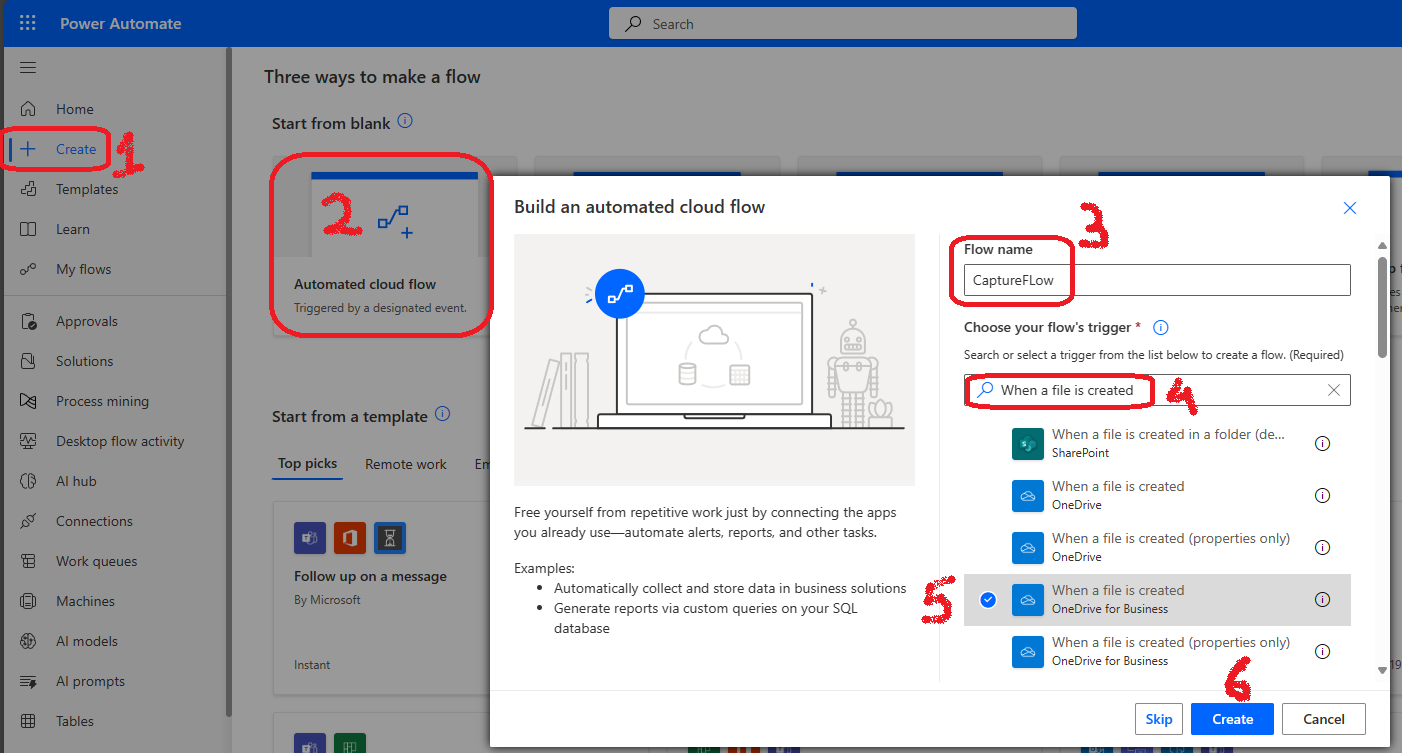Click the Machines icon in sidebar
1402x753 pixels.
coord(28,601)
